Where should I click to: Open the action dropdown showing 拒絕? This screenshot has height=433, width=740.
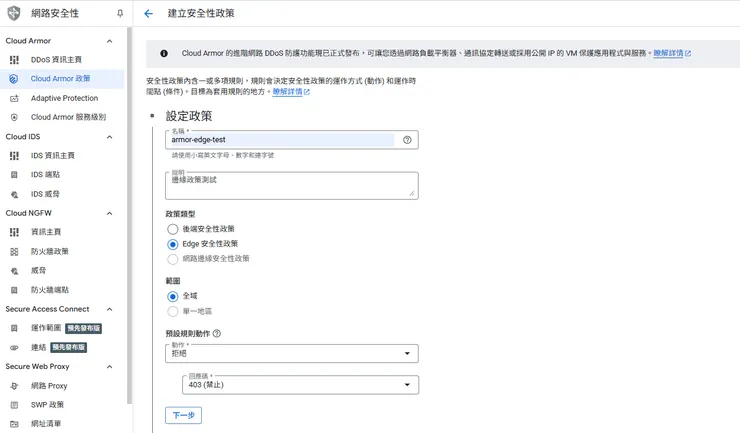(292, 353)
